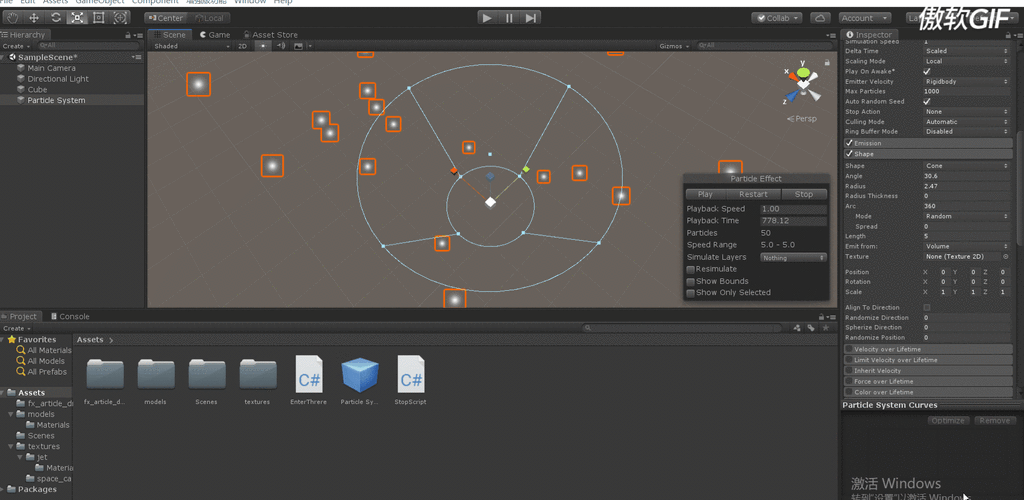Open the cloud services icon
The image size is (1024, 500).
[x=820, y=18]
